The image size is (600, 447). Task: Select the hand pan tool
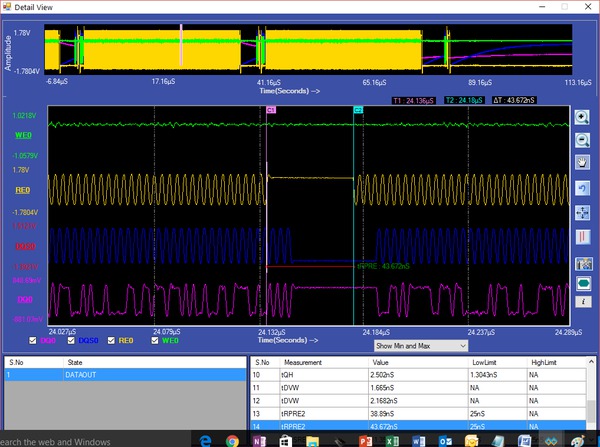click(x=583, y=163)
